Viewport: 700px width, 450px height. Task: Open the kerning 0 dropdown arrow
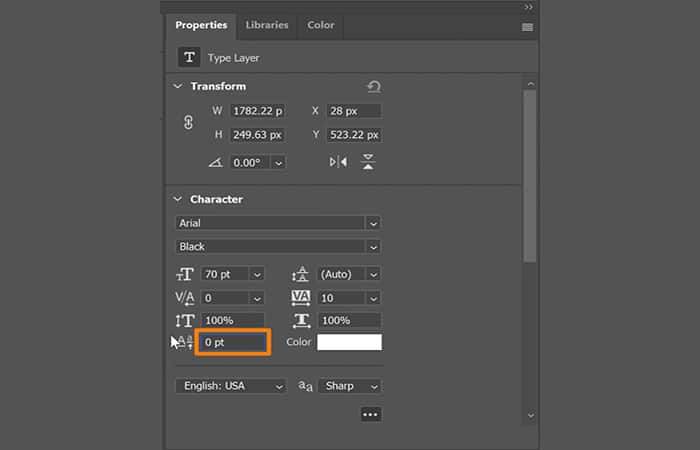257,298
